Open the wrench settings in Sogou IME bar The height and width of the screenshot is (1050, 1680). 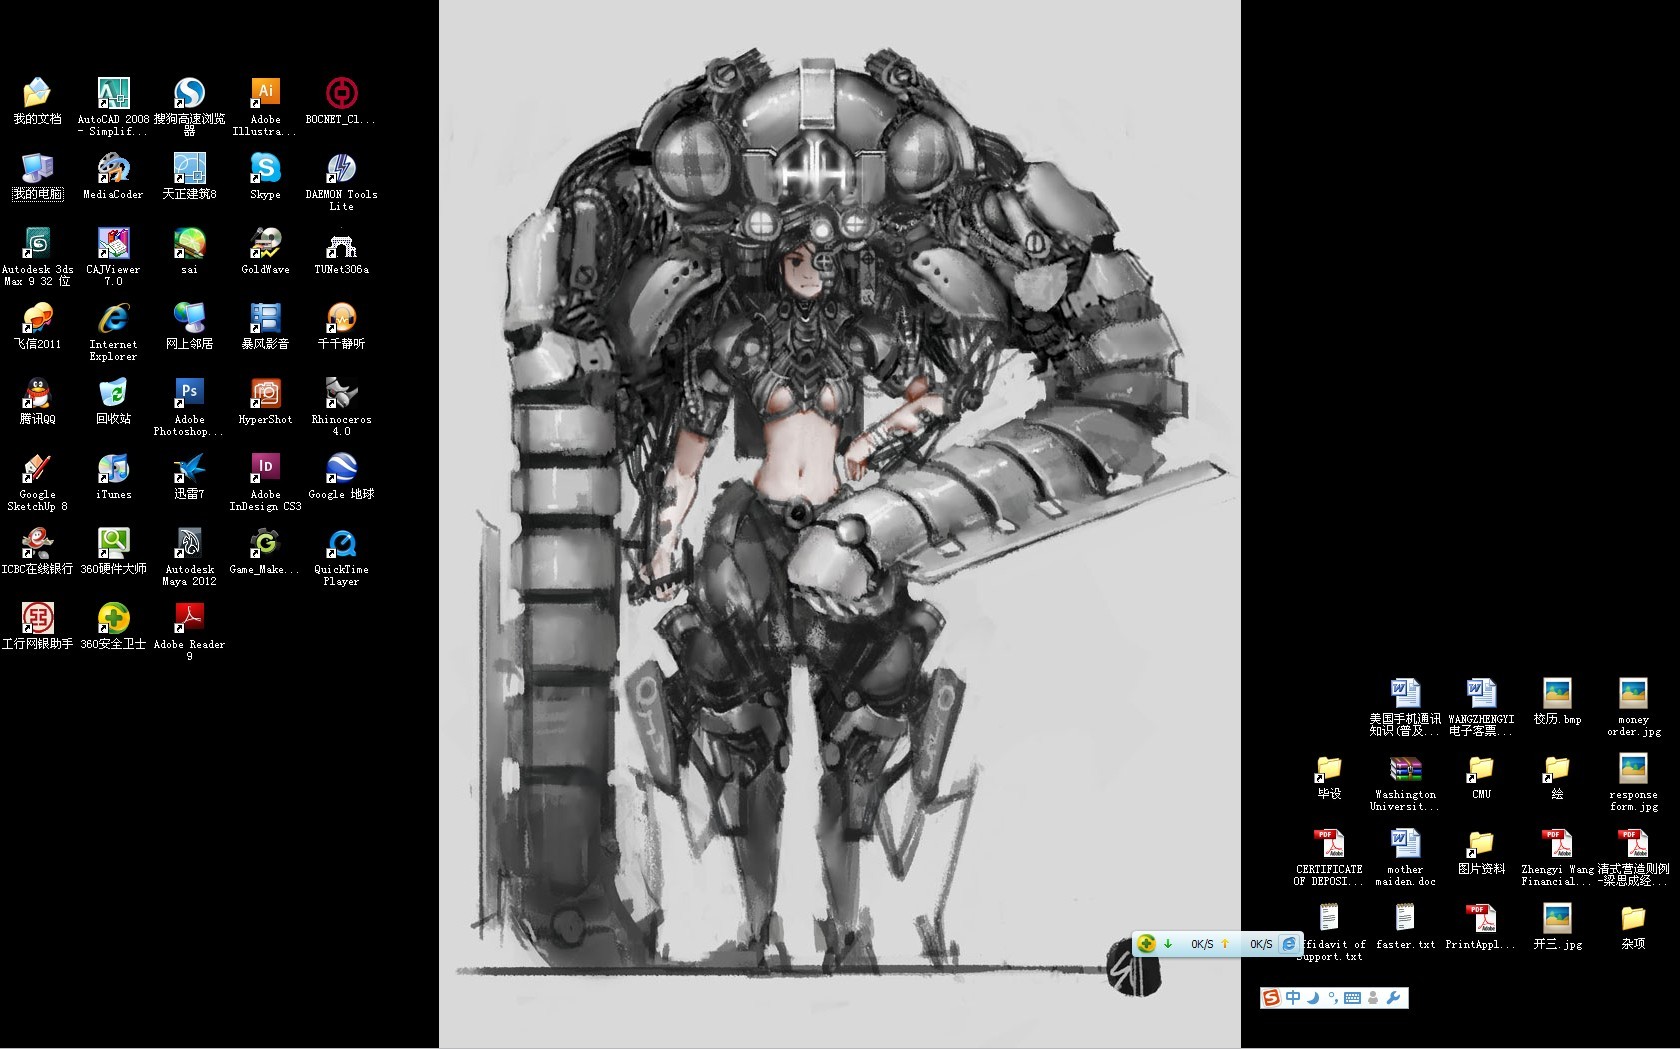click(1393, 997)
